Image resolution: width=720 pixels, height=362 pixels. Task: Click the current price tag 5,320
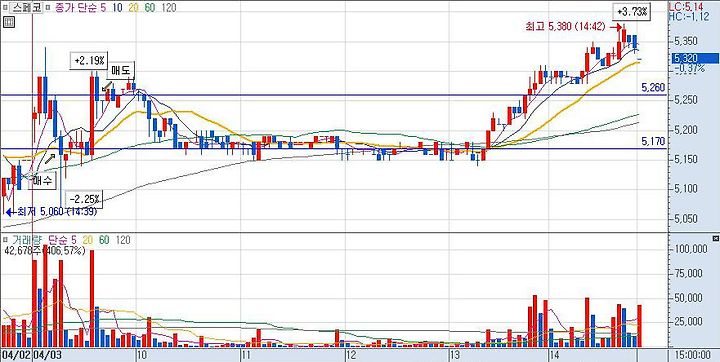coord(694,58)
